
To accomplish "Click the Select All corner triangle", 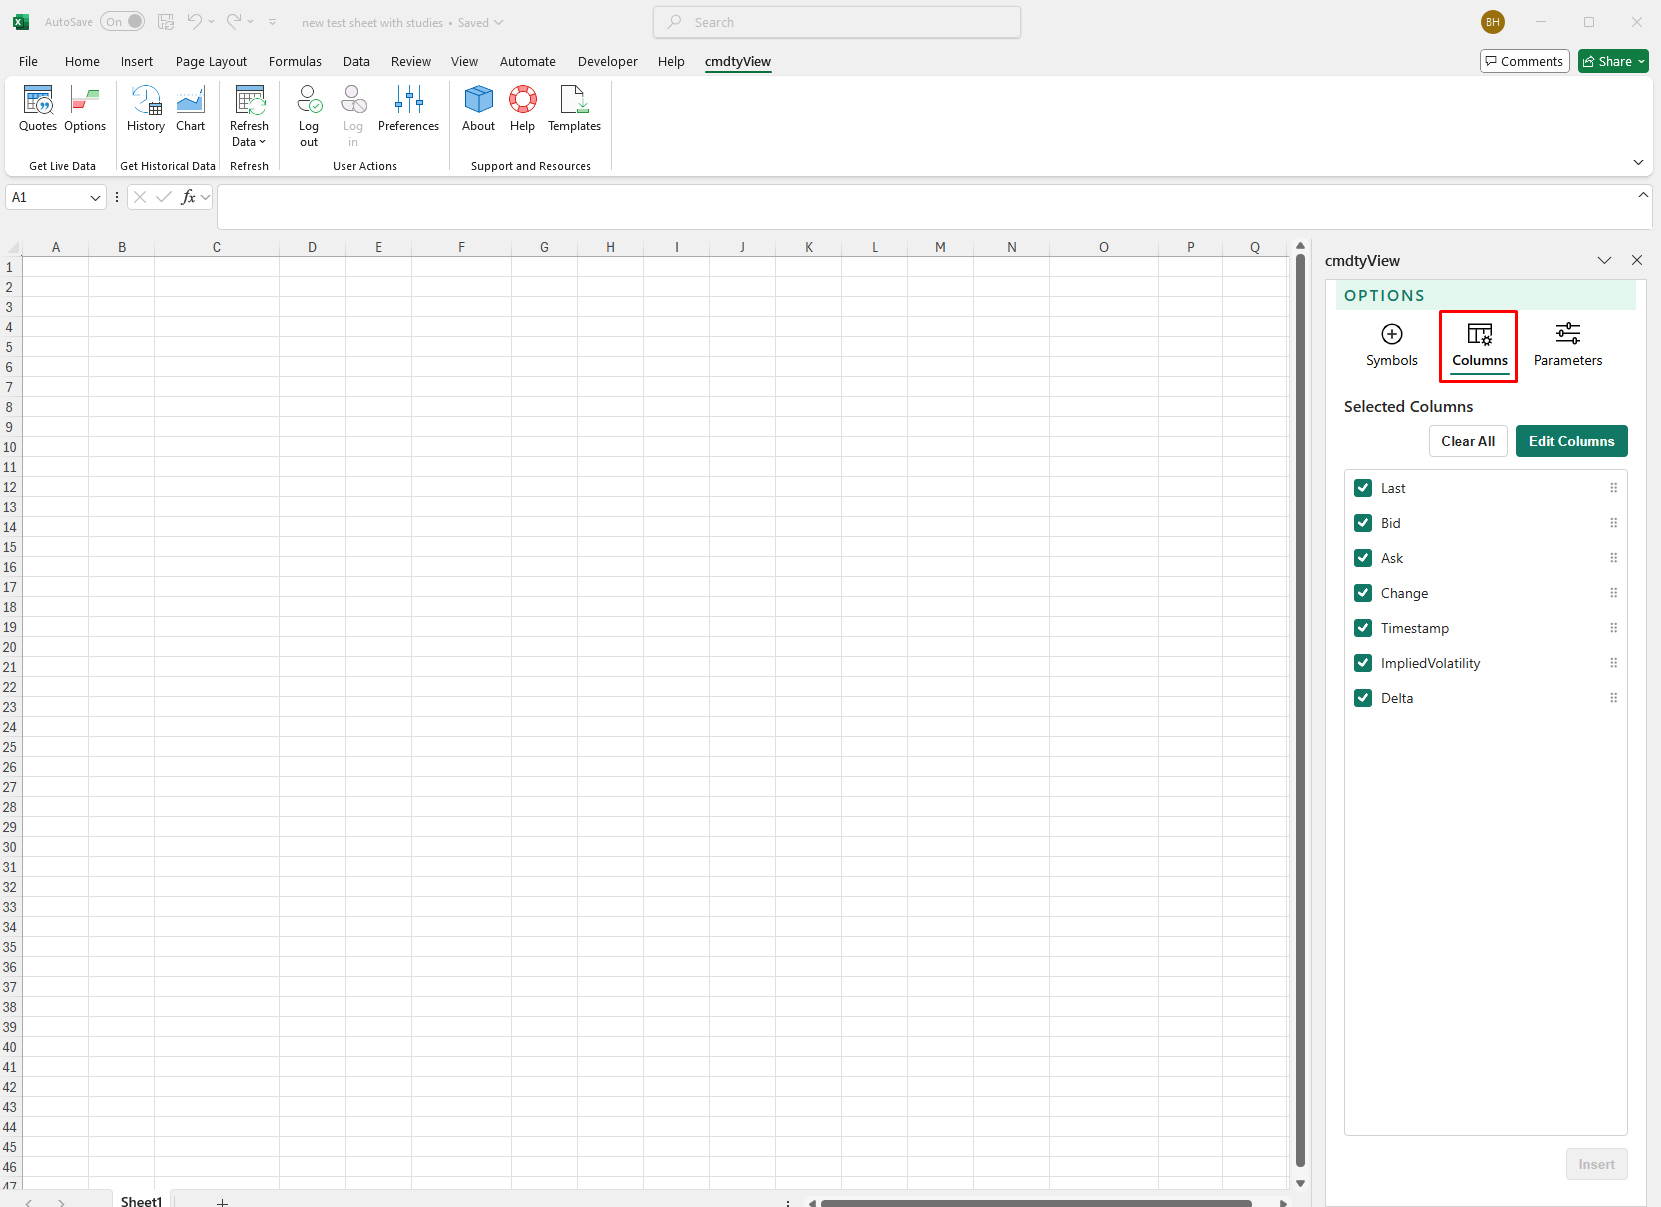I will click(11, 247).
